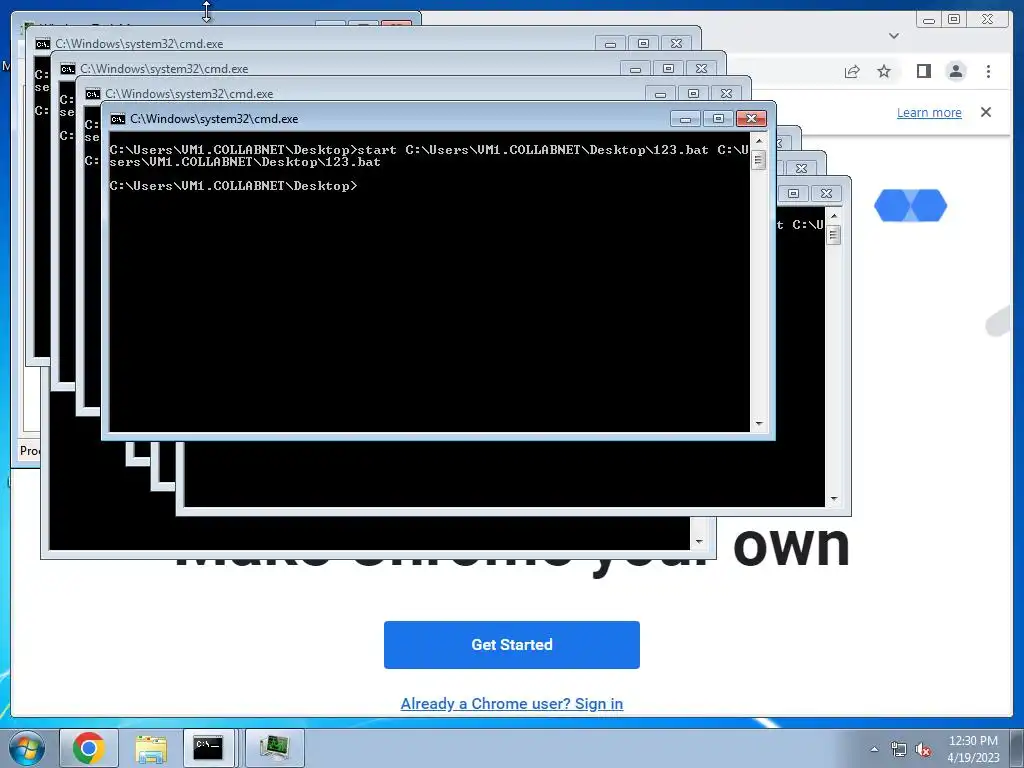
Task: Open the Task Manager taskbar icon
Action: click(274, 748)
